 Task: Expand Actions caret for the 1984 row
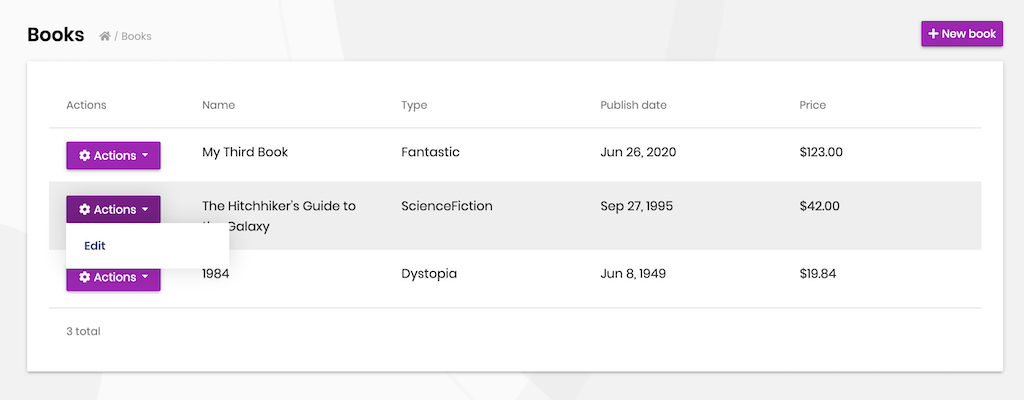tap(145, 278)
